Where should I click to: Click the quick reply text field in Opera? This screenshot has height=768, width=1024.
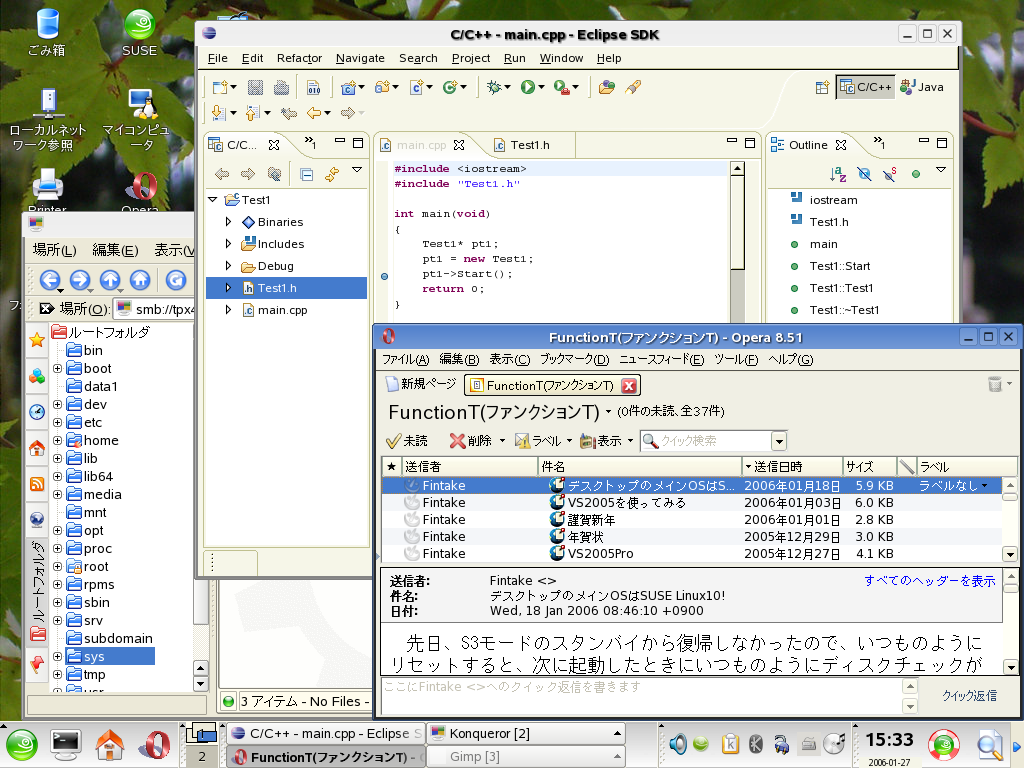click(641, 696)
